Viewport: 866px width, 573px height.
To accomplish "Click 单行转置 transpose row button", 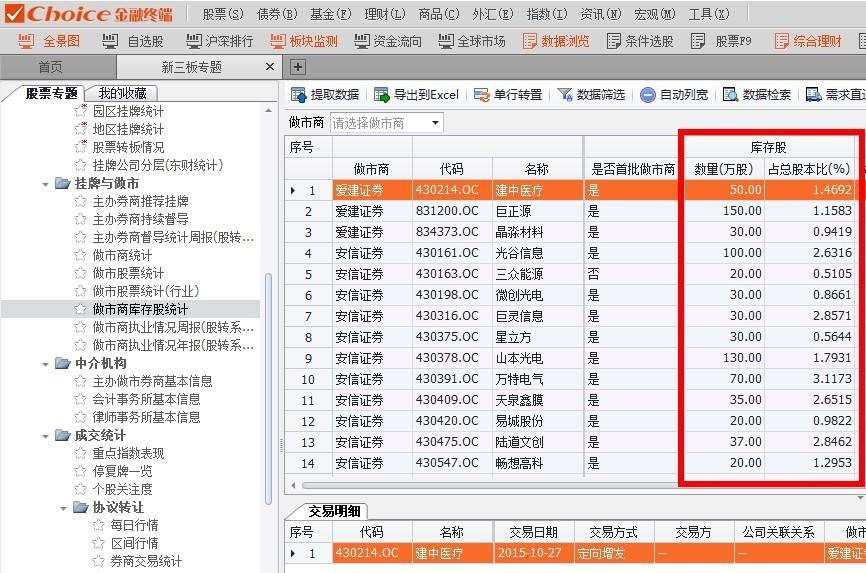I will click(508, 94).
